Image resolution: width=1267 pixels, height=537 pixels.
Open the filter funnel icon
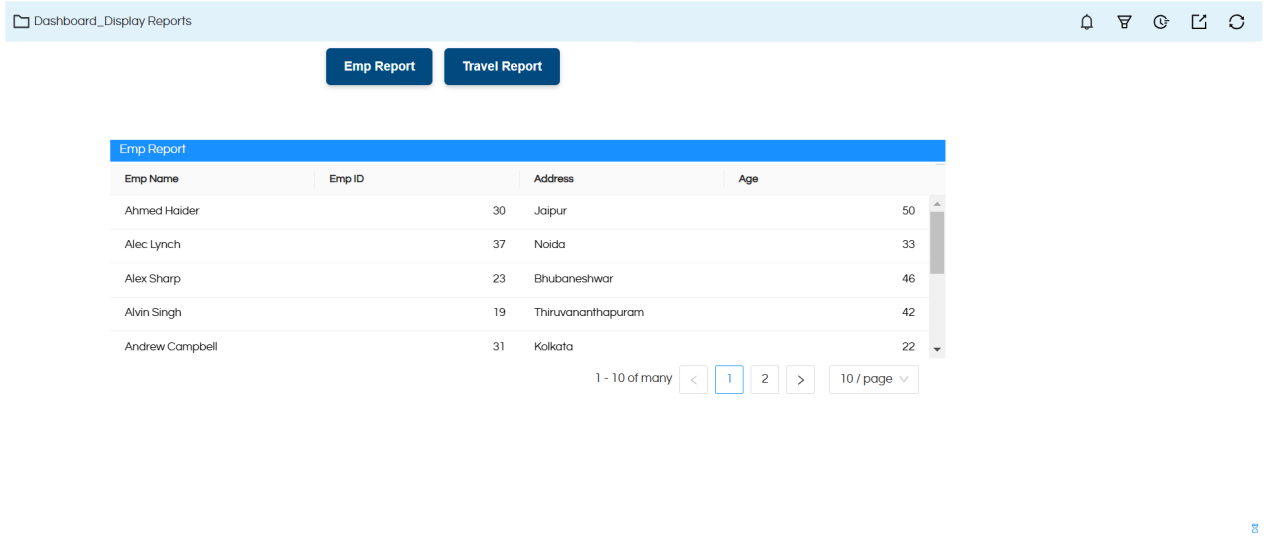click(x=1124, y=21)
